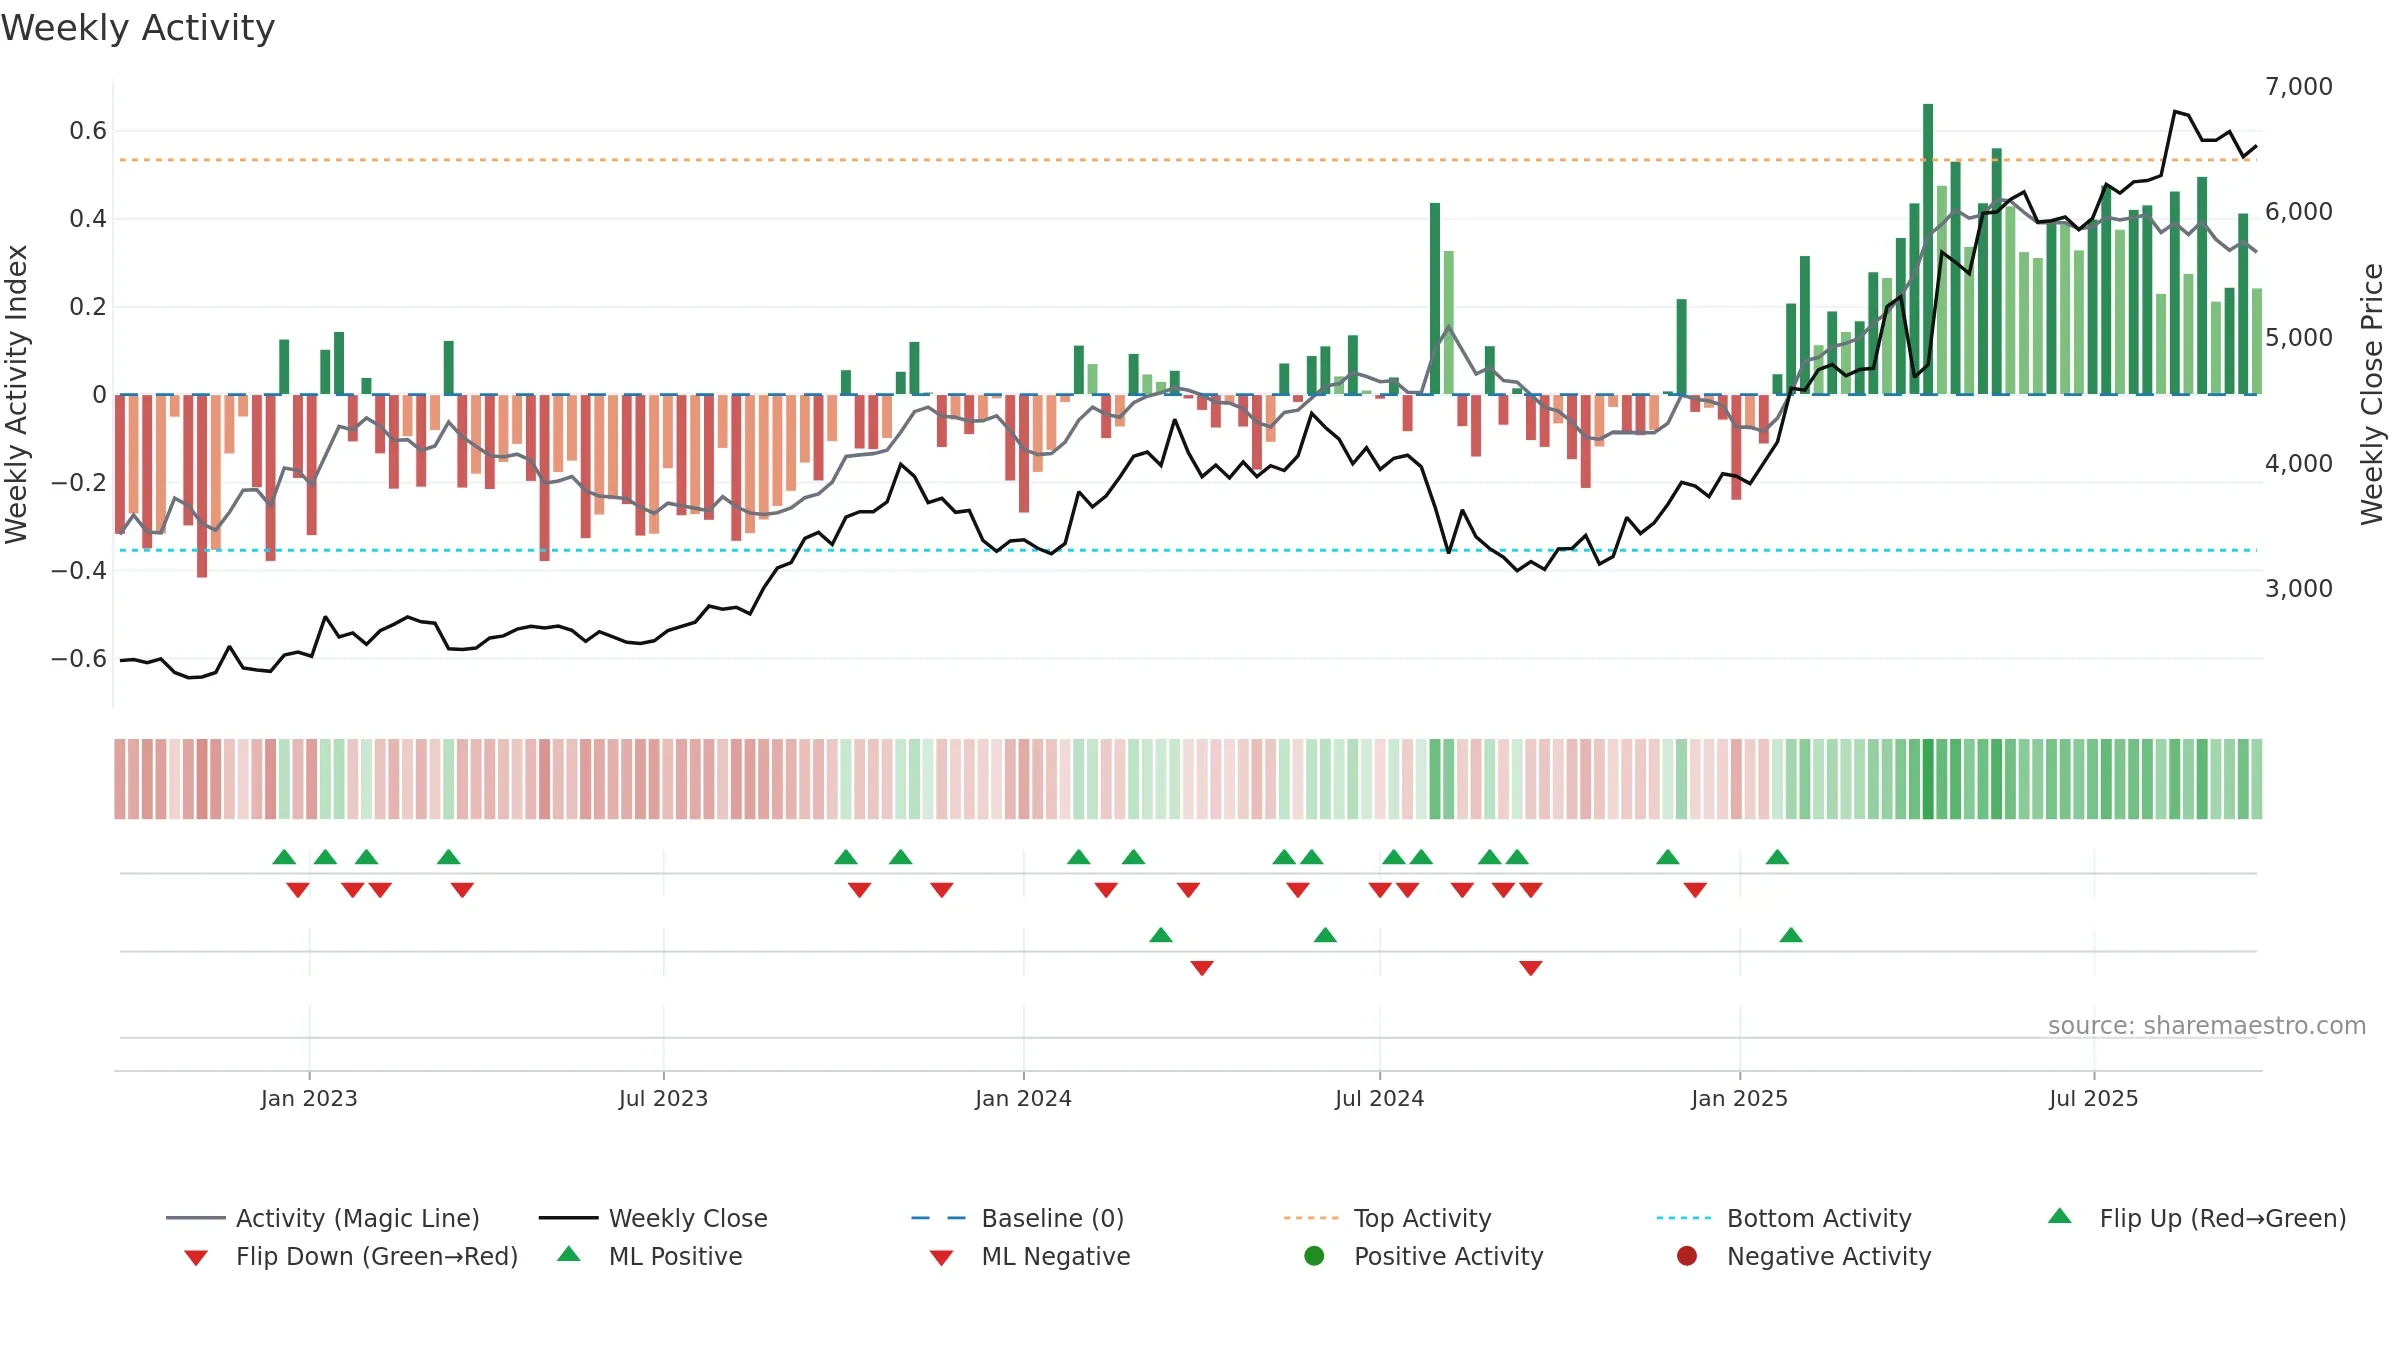Image resolution: width=2400 pixels, height=1350 pixels.
Task: Click the source: sharemaestro.com text
Action: click(x=2207, y=1026)
